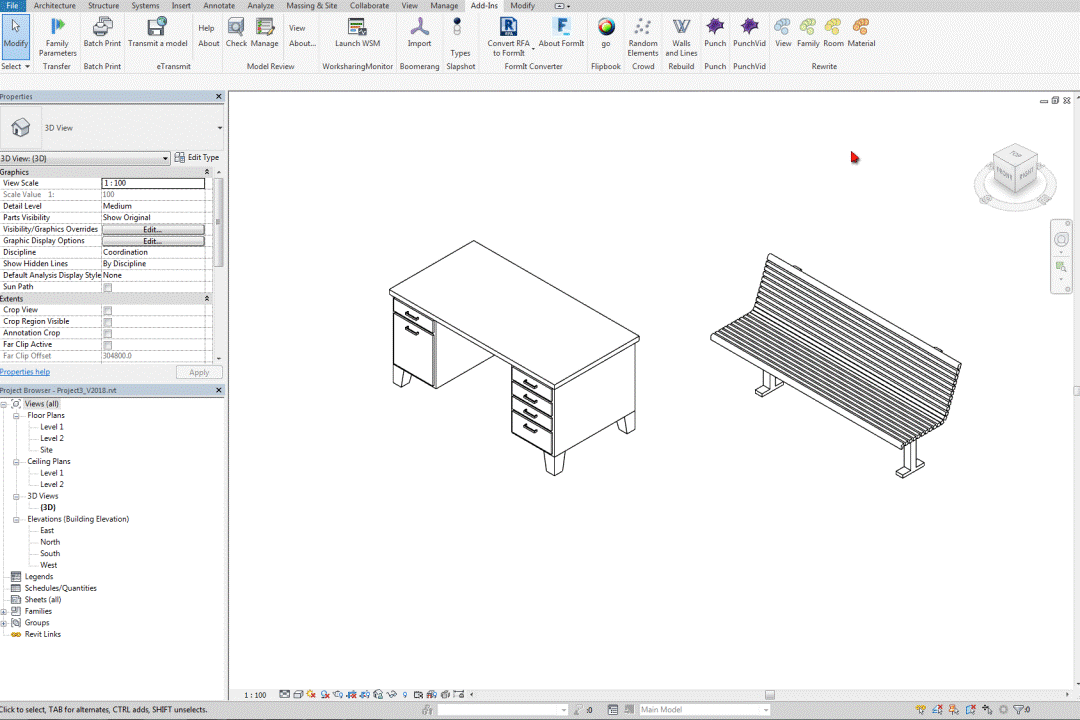
Task: Open the Manage ribbon tab
Action: point(444,6)
